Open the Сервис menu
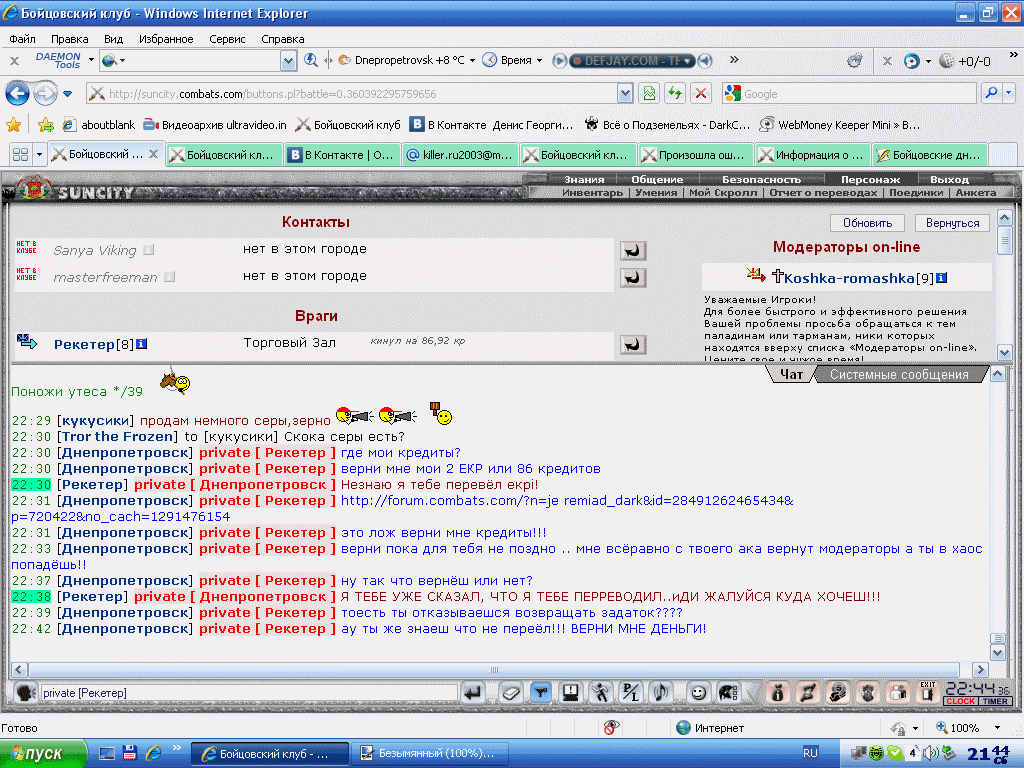1024x768 pixels. (227, 39)
